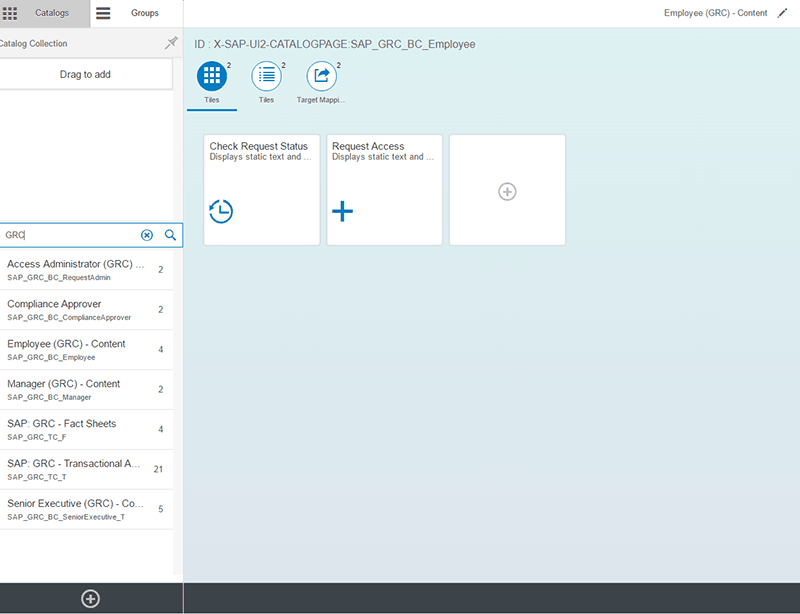Clear the GRC search text
The width and height of the screenshot is (800, 614).
pos(147,235)
